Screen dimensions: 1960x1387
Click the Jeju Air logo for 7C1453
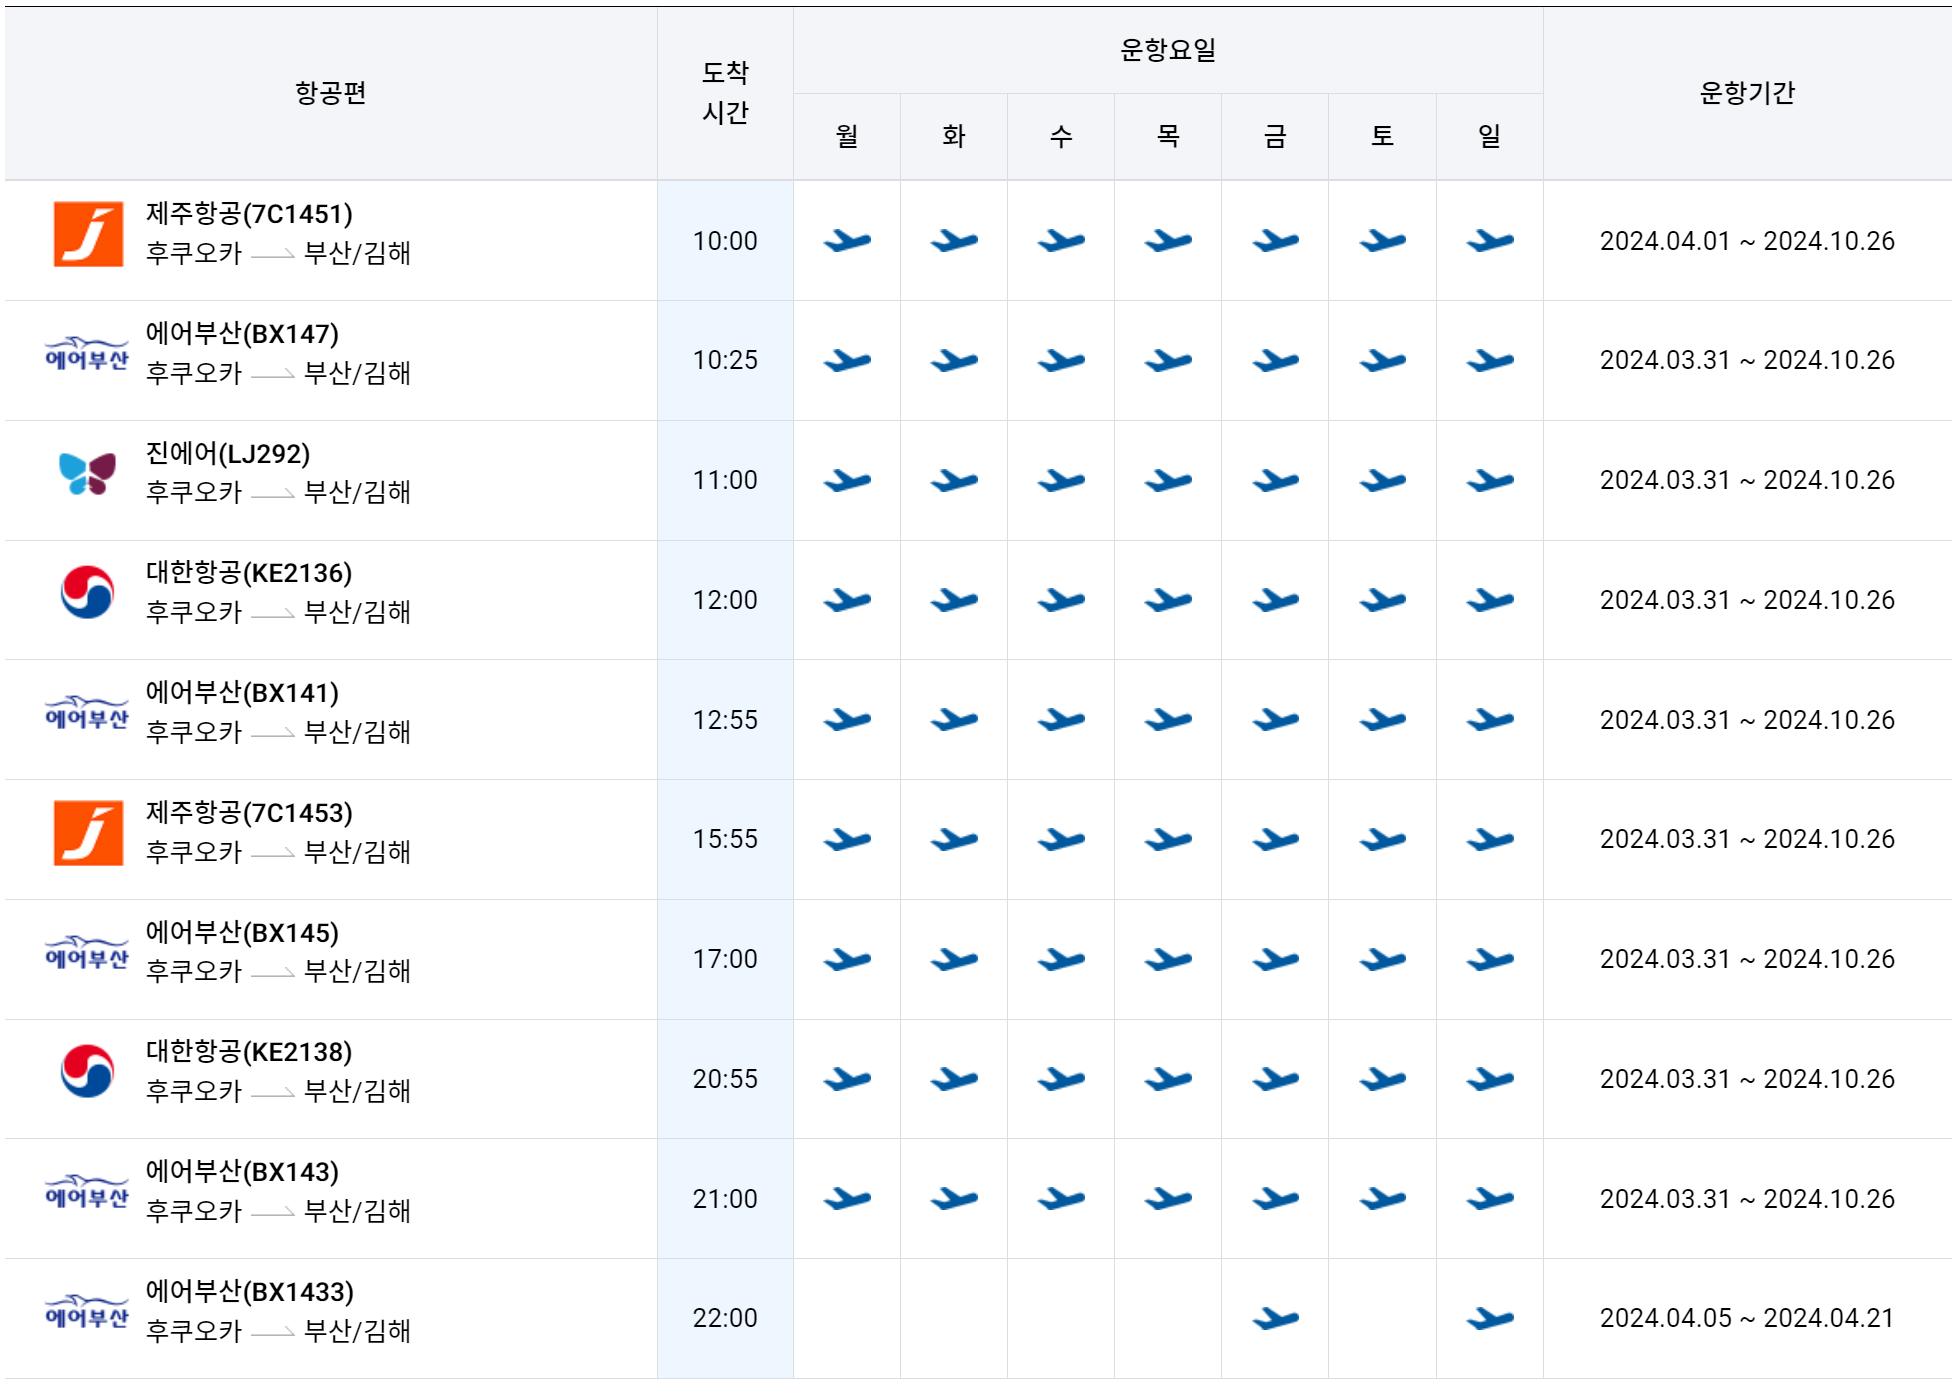click(x=88, y=833)
